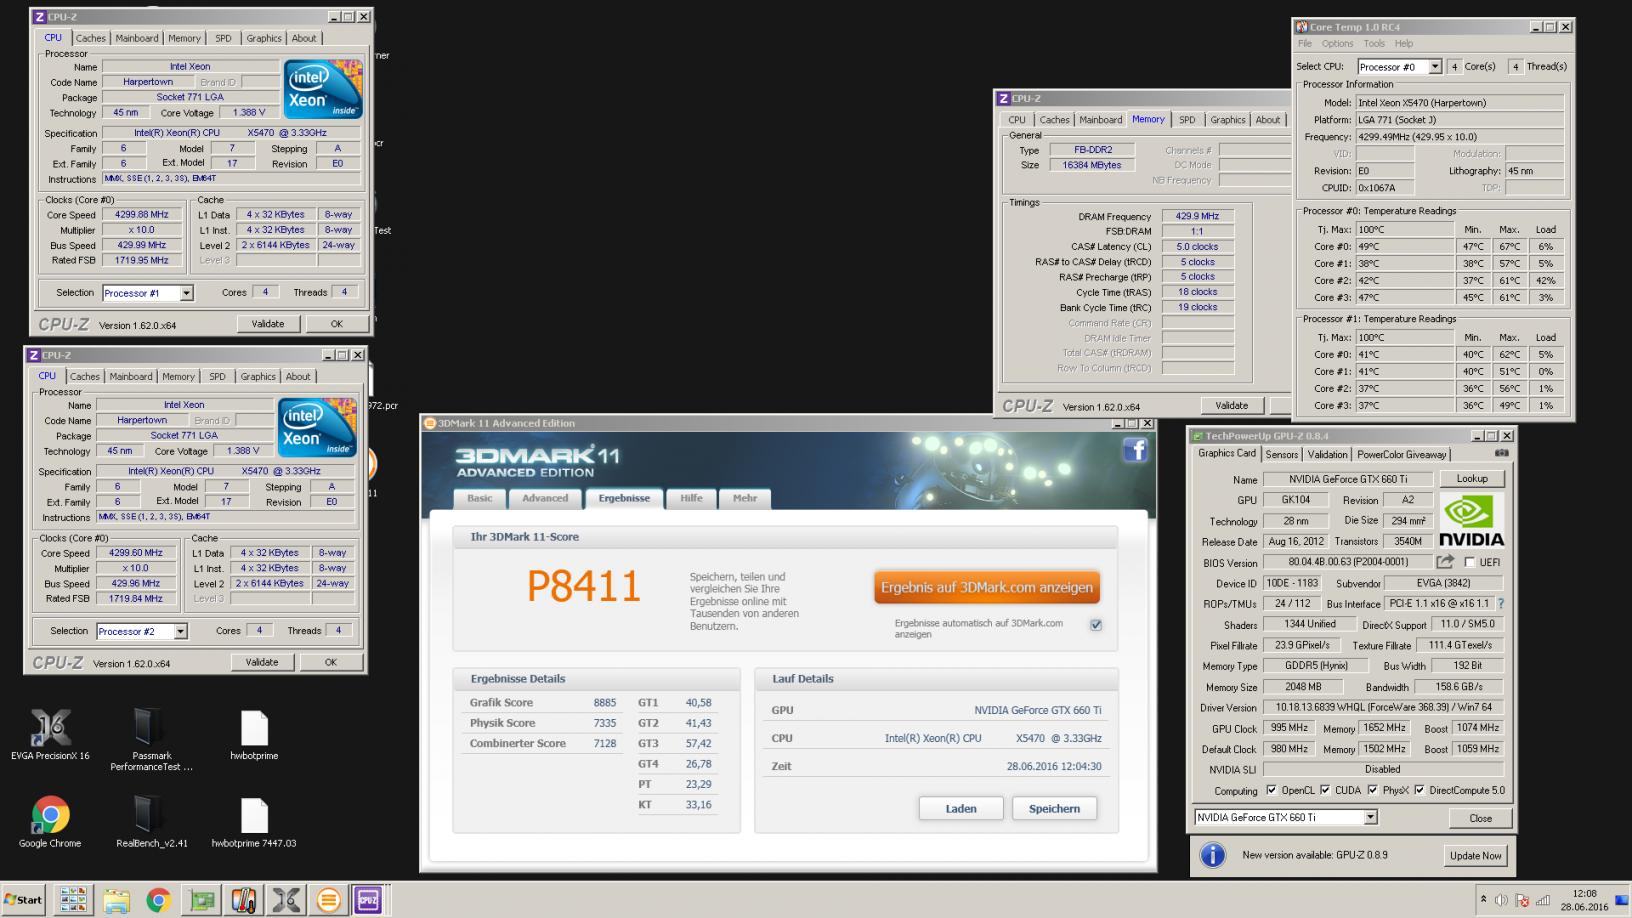
Task: Toggle the PhysX checkbox in GPU-Z
Action: (1372, 790)
